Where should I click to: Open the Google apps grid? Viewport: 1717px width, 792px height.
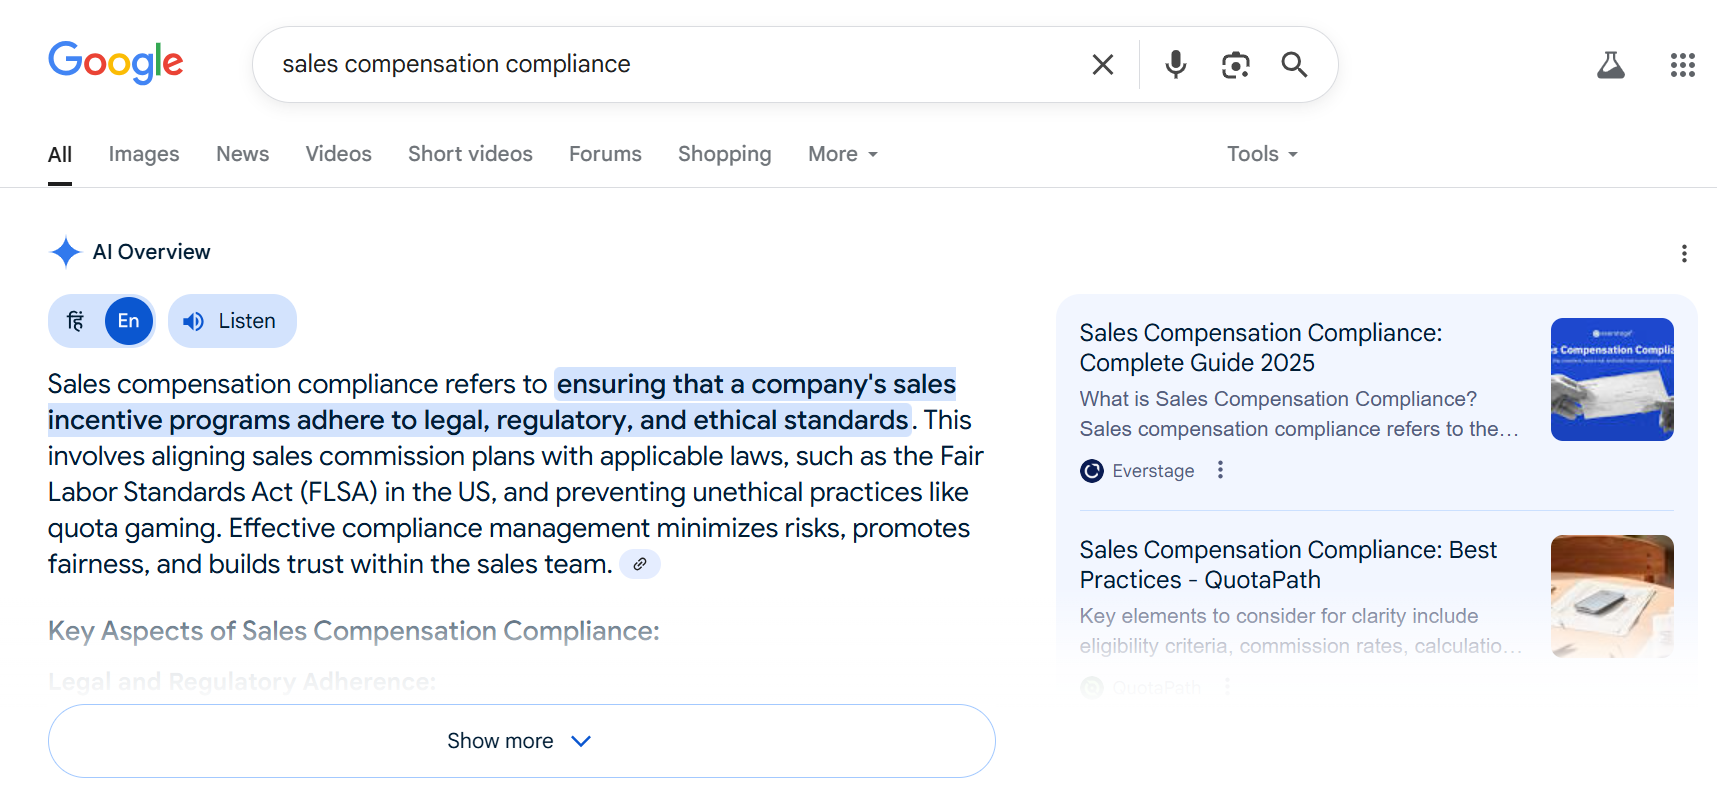(x=1683, y=65)
